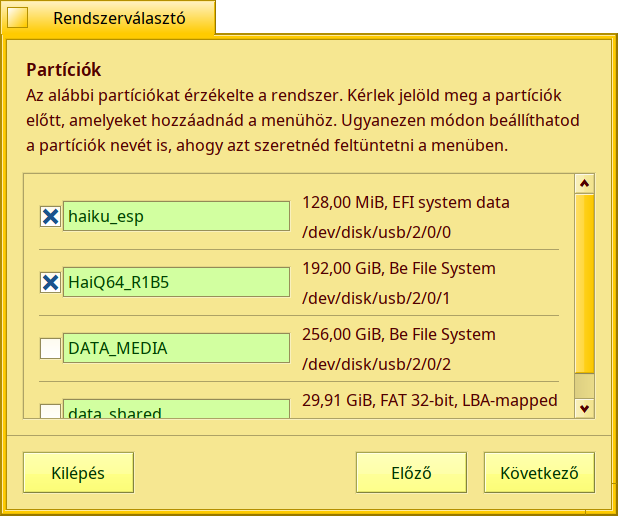
Task: Uncheck the HaiQ64_R1B5 partition checkbox
Action: (x=50, y=282)
